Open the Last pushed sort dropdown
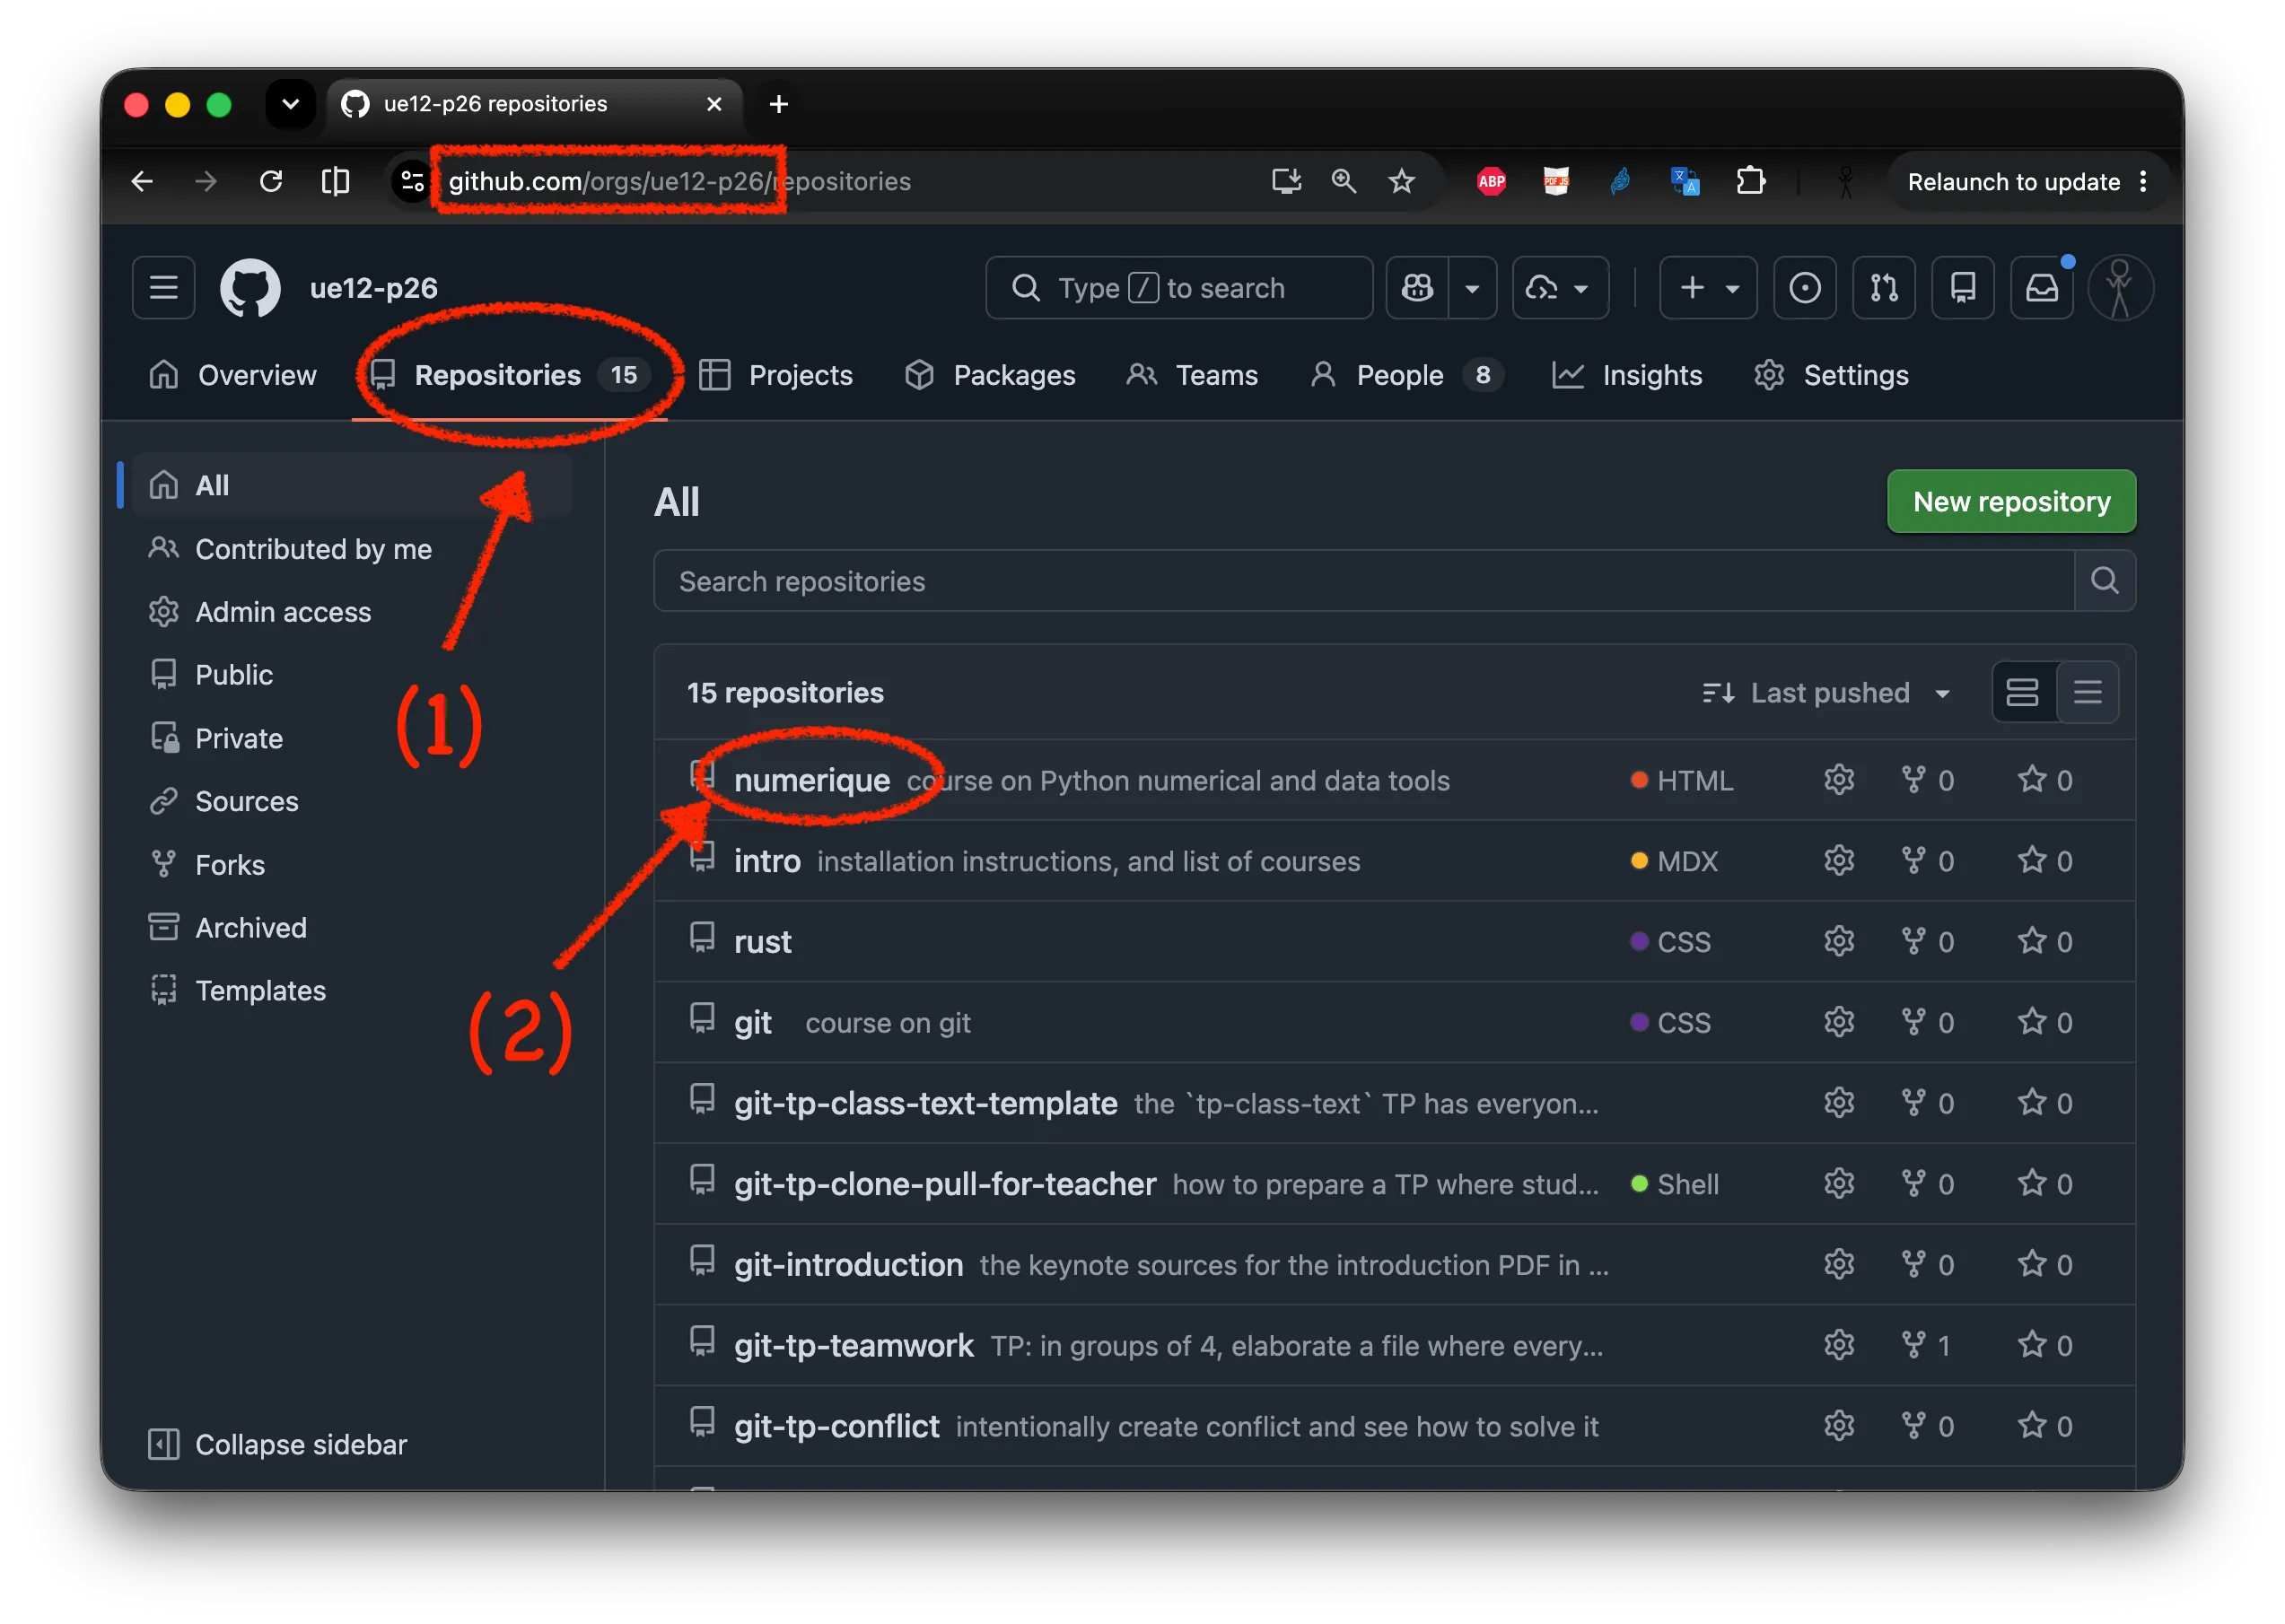The image size is (2285, 1624). [x=1826, y=693]
